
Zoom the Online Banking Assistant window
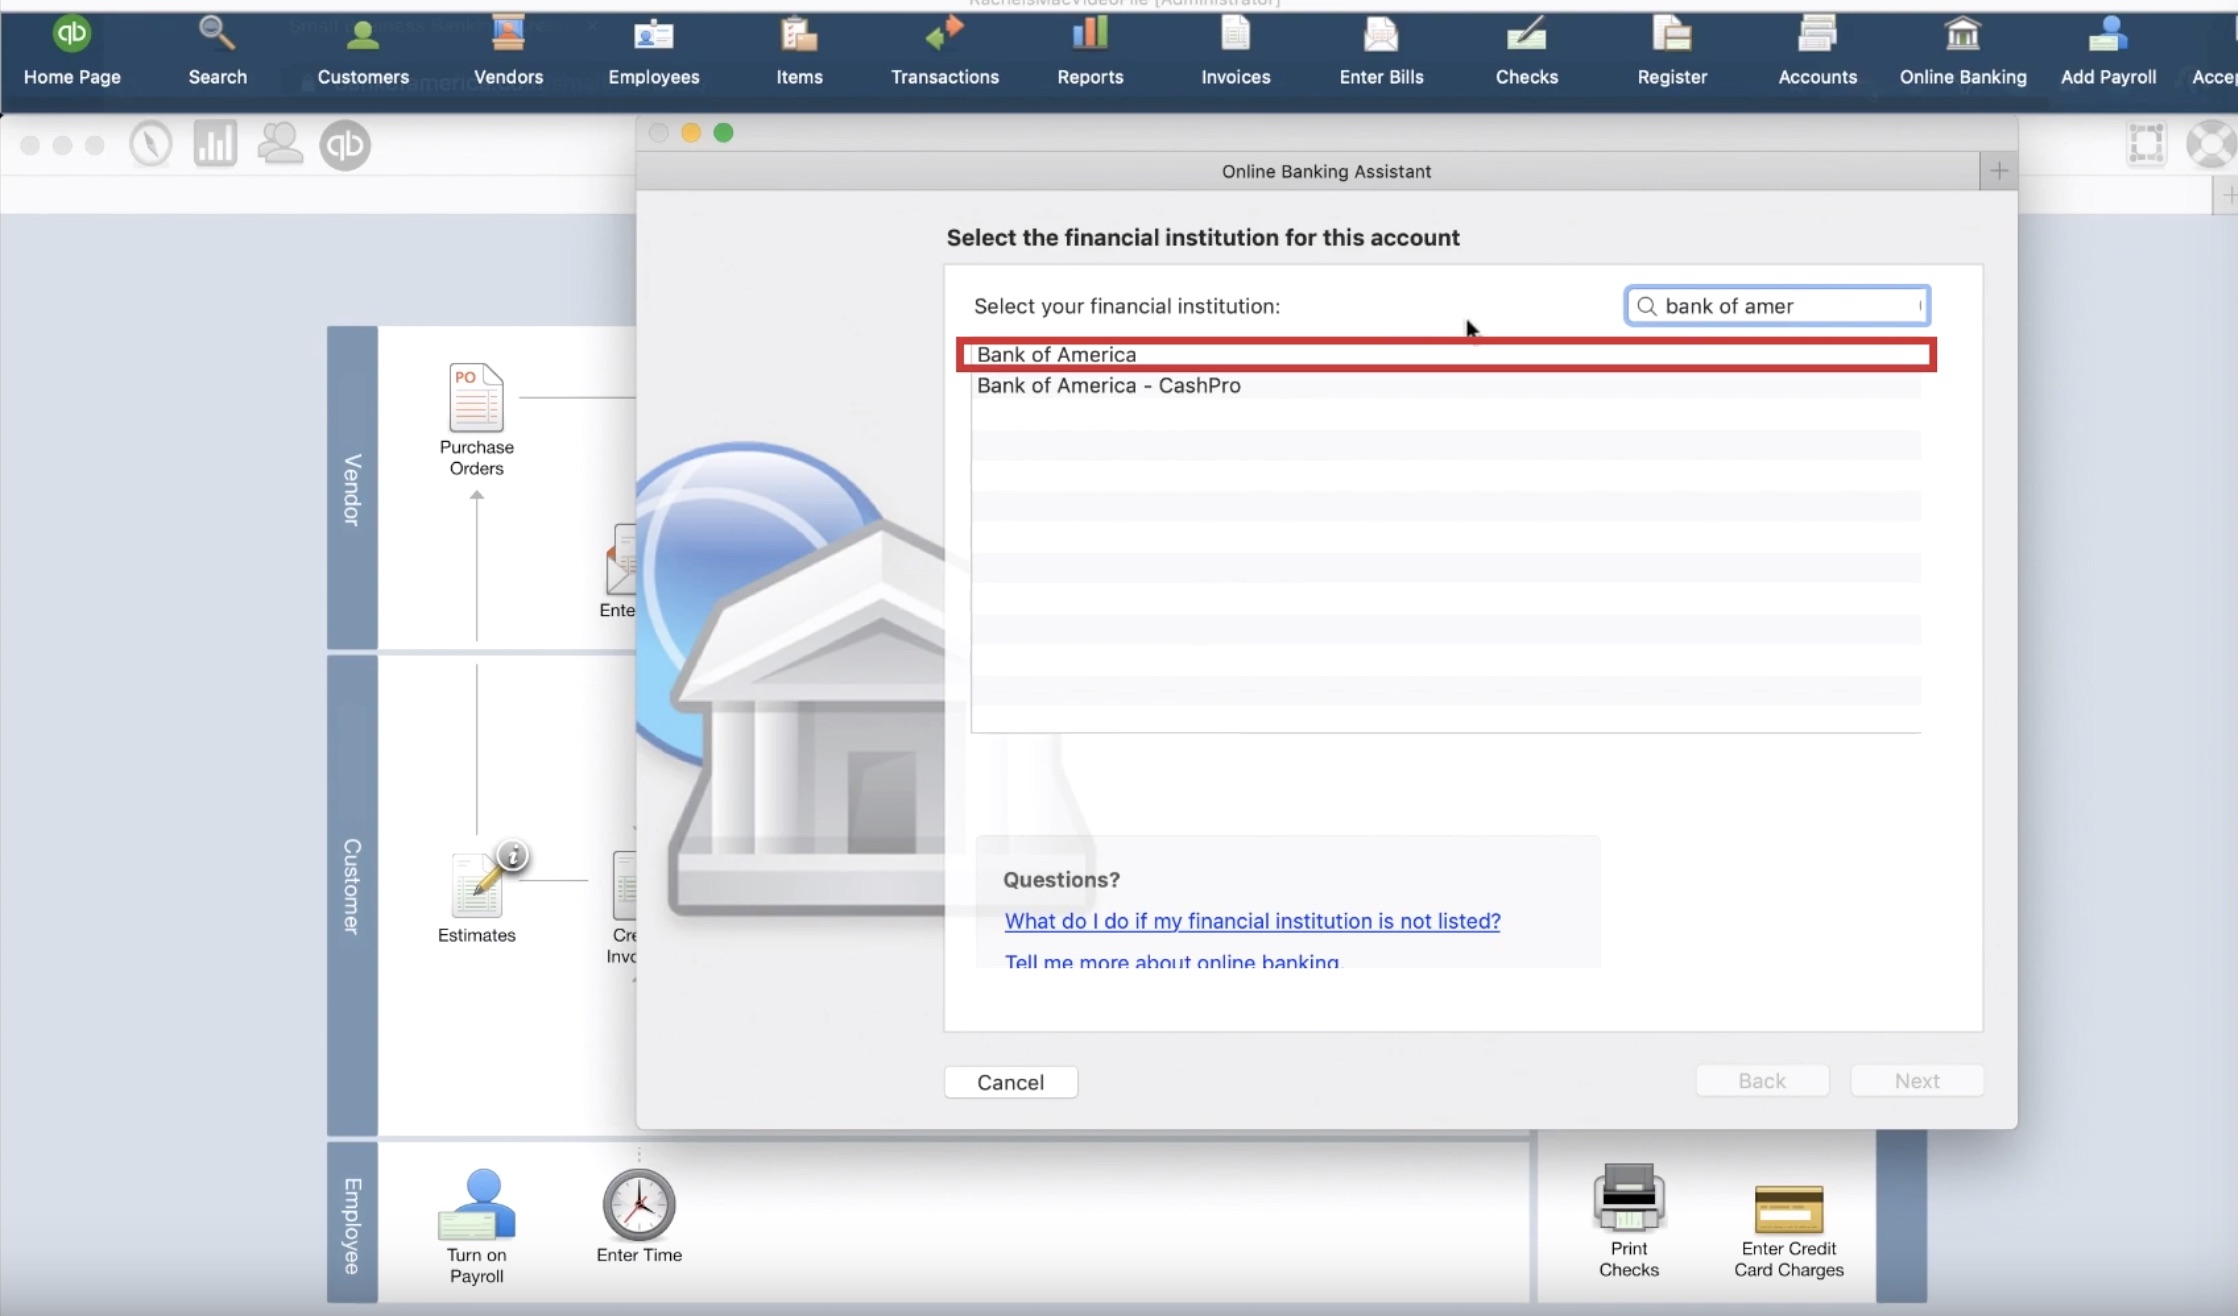(724, 133)
